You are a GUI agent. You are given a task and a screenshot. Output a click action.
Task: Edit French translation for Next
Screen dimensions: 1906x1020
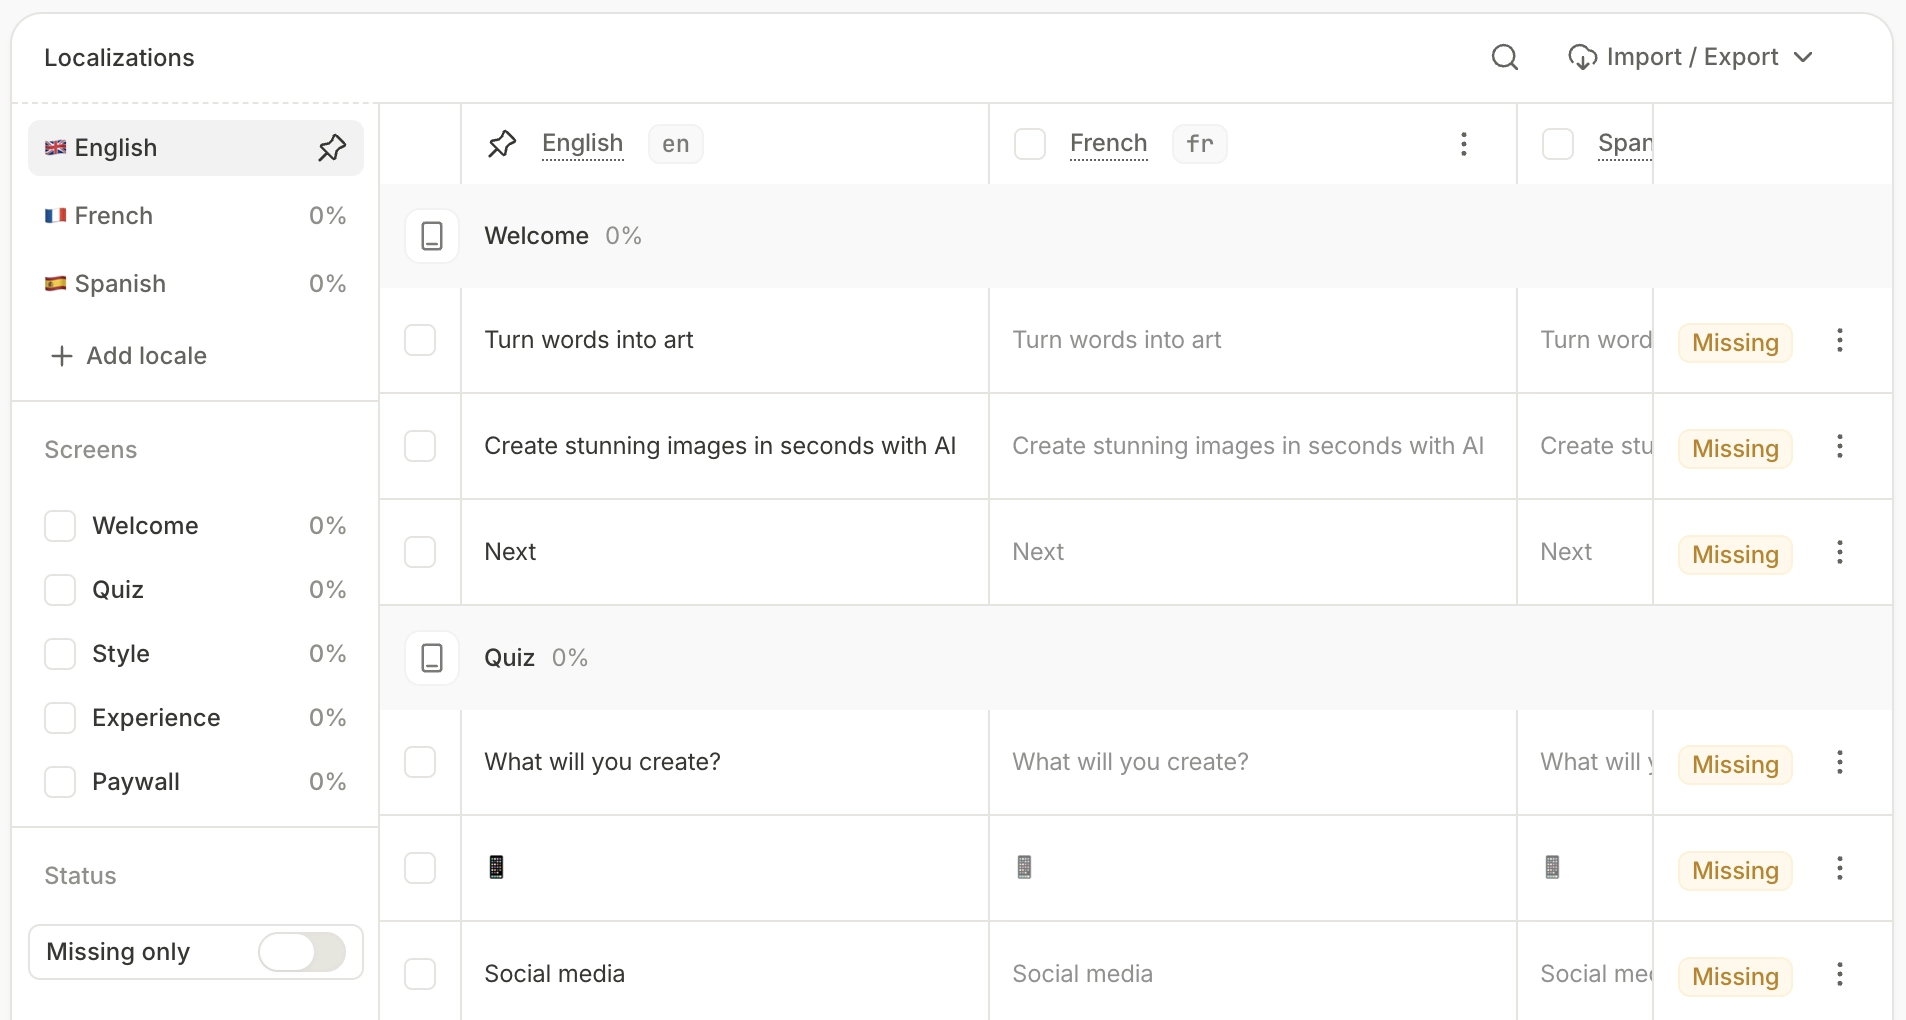[1253, 552]
